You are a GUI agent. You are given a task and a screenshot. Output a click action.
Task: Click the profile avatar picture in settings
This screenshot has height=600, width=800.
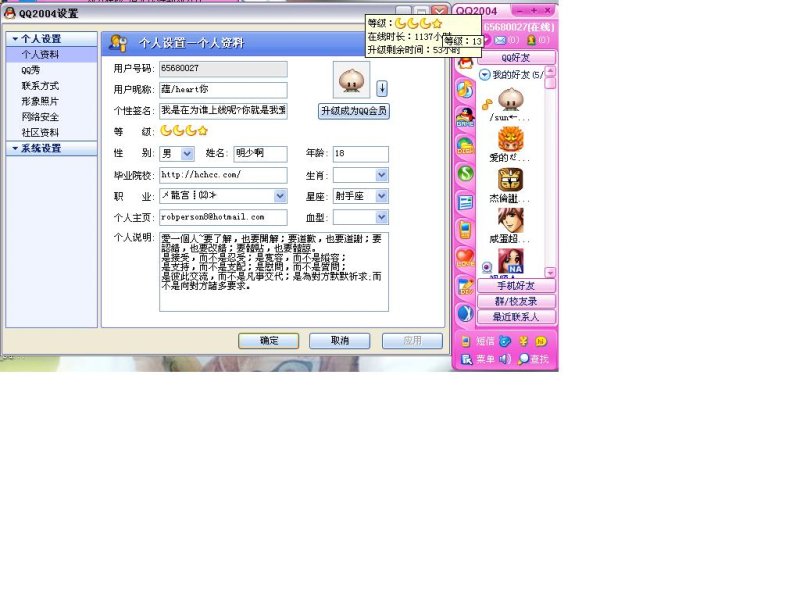(x=351, y=80)
